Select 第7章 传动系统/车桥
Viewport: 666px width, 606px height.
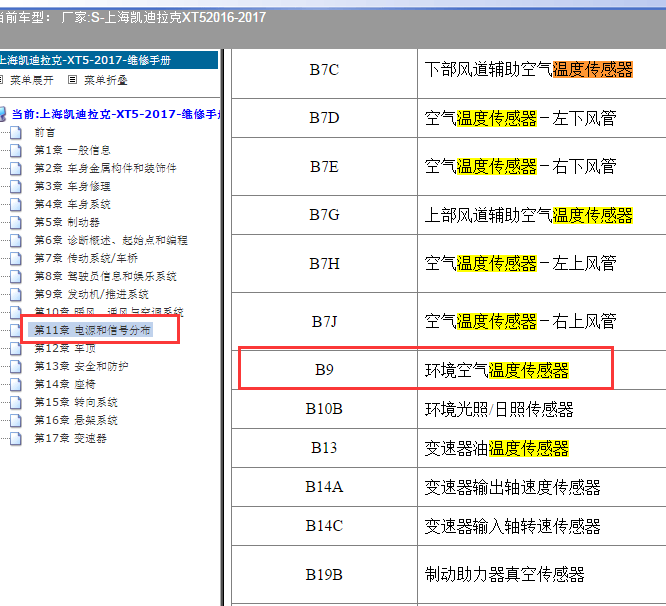(x=86, y=258)
